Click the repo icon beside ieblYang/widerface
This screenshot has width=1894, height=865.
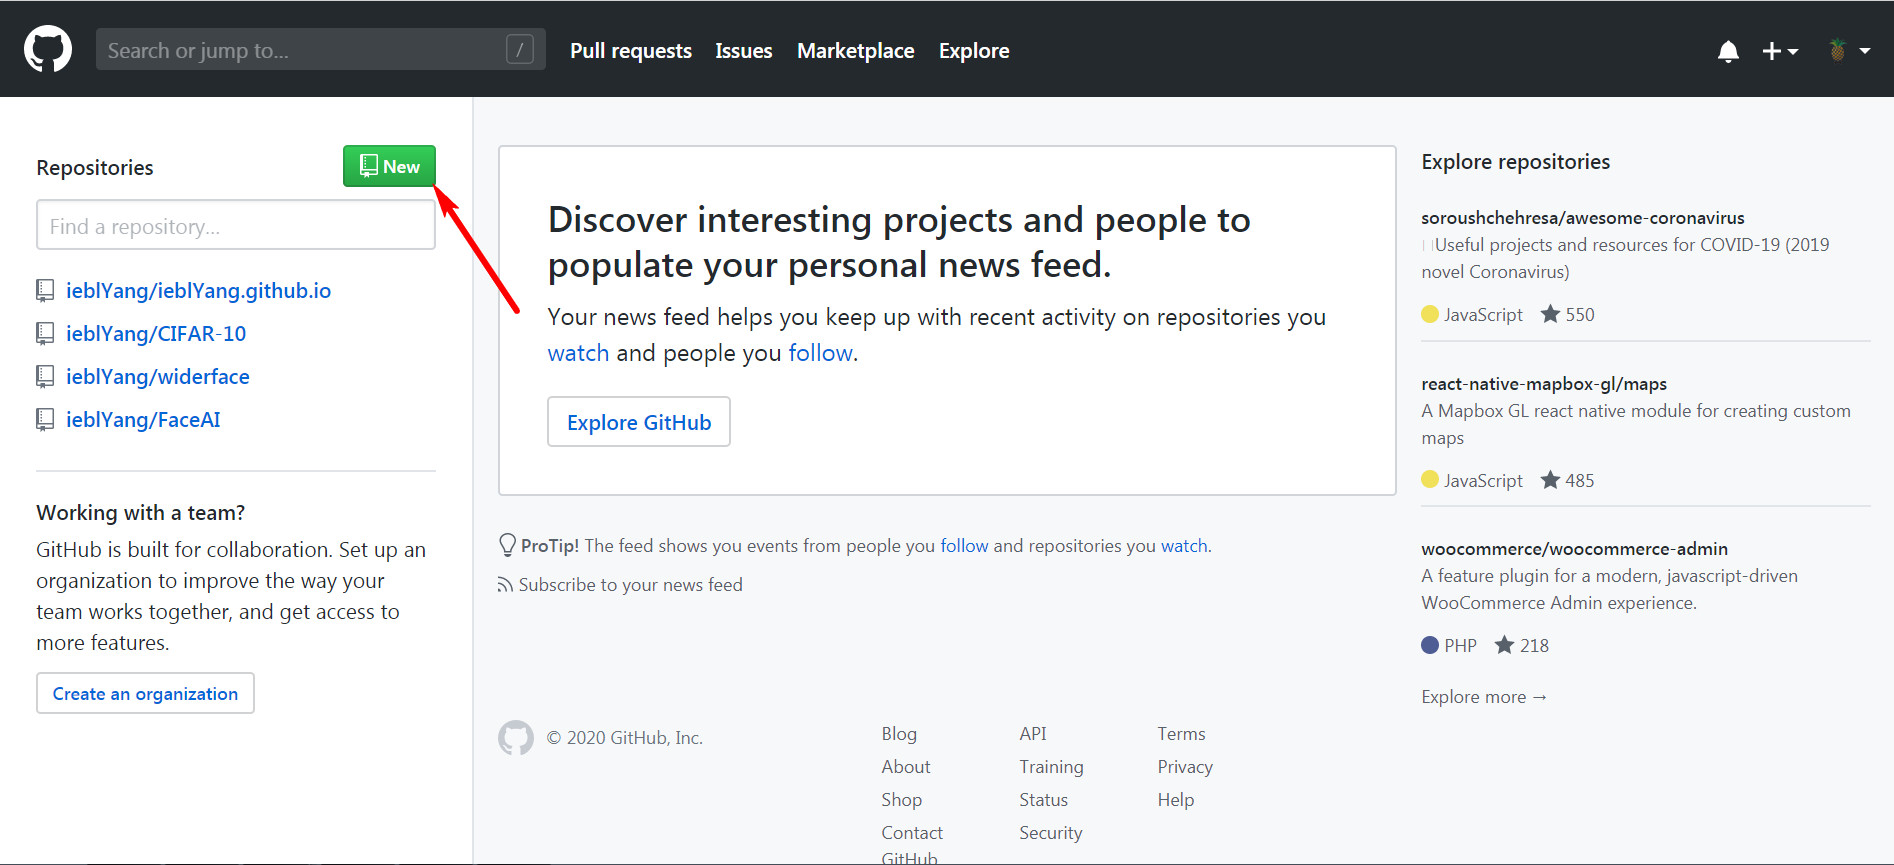[x=45, y=377]
